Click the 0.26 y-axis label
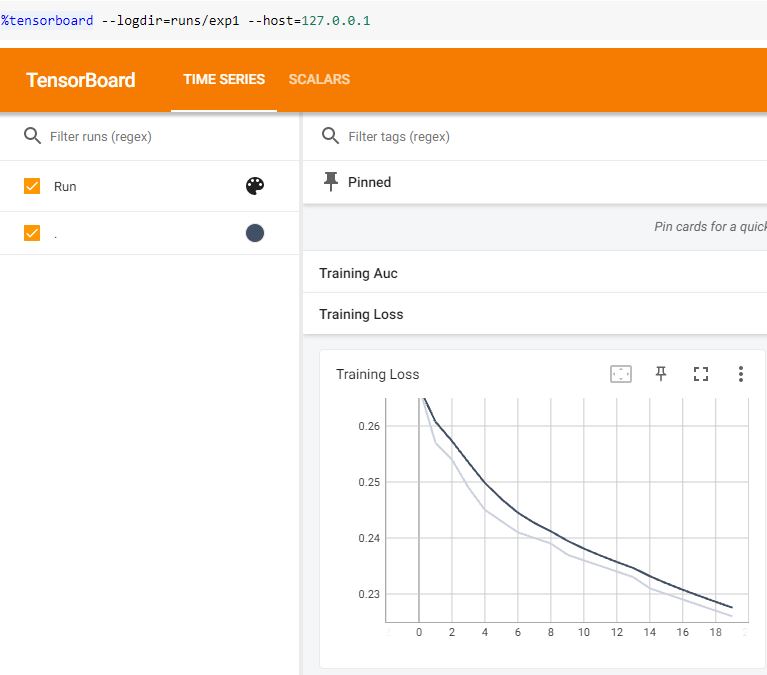This screenshot has height=675, width=767. (369, 426)
